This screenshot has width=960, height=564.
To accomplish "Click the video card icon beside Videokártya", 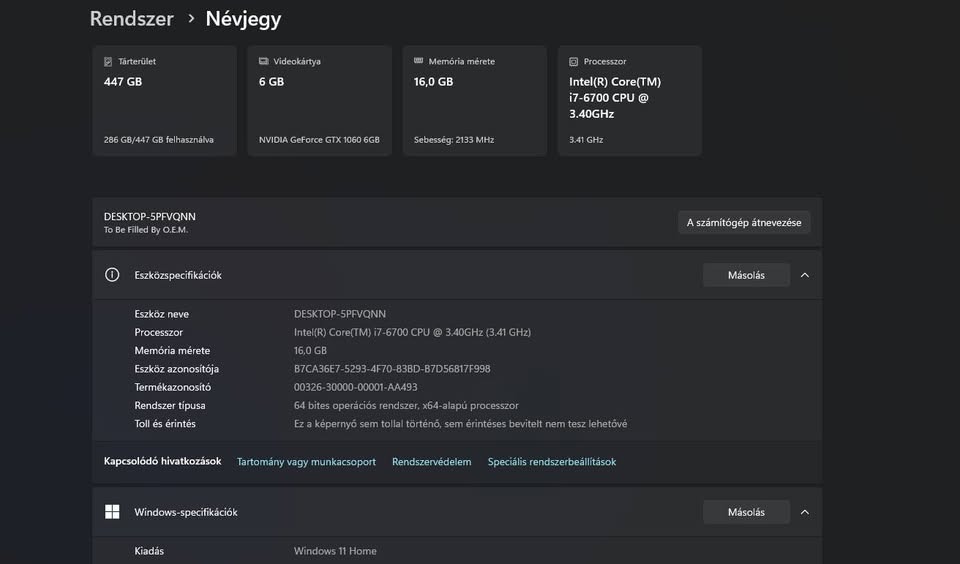I will (x=263, y=62).
